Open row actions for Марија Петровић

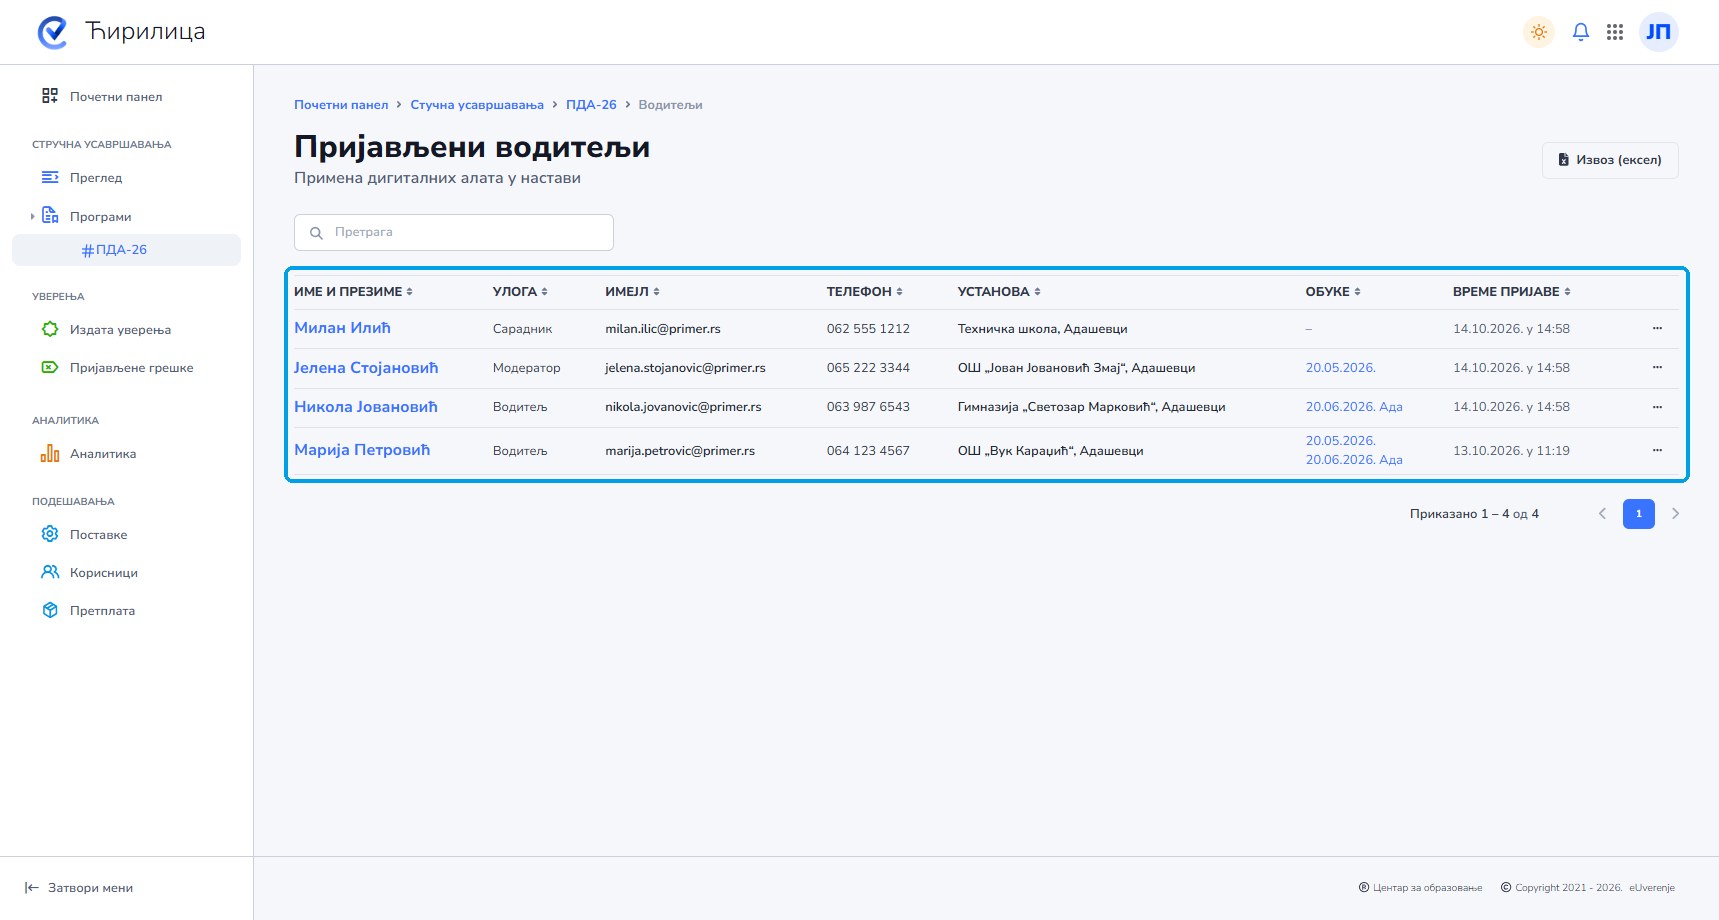(1657, 450)
